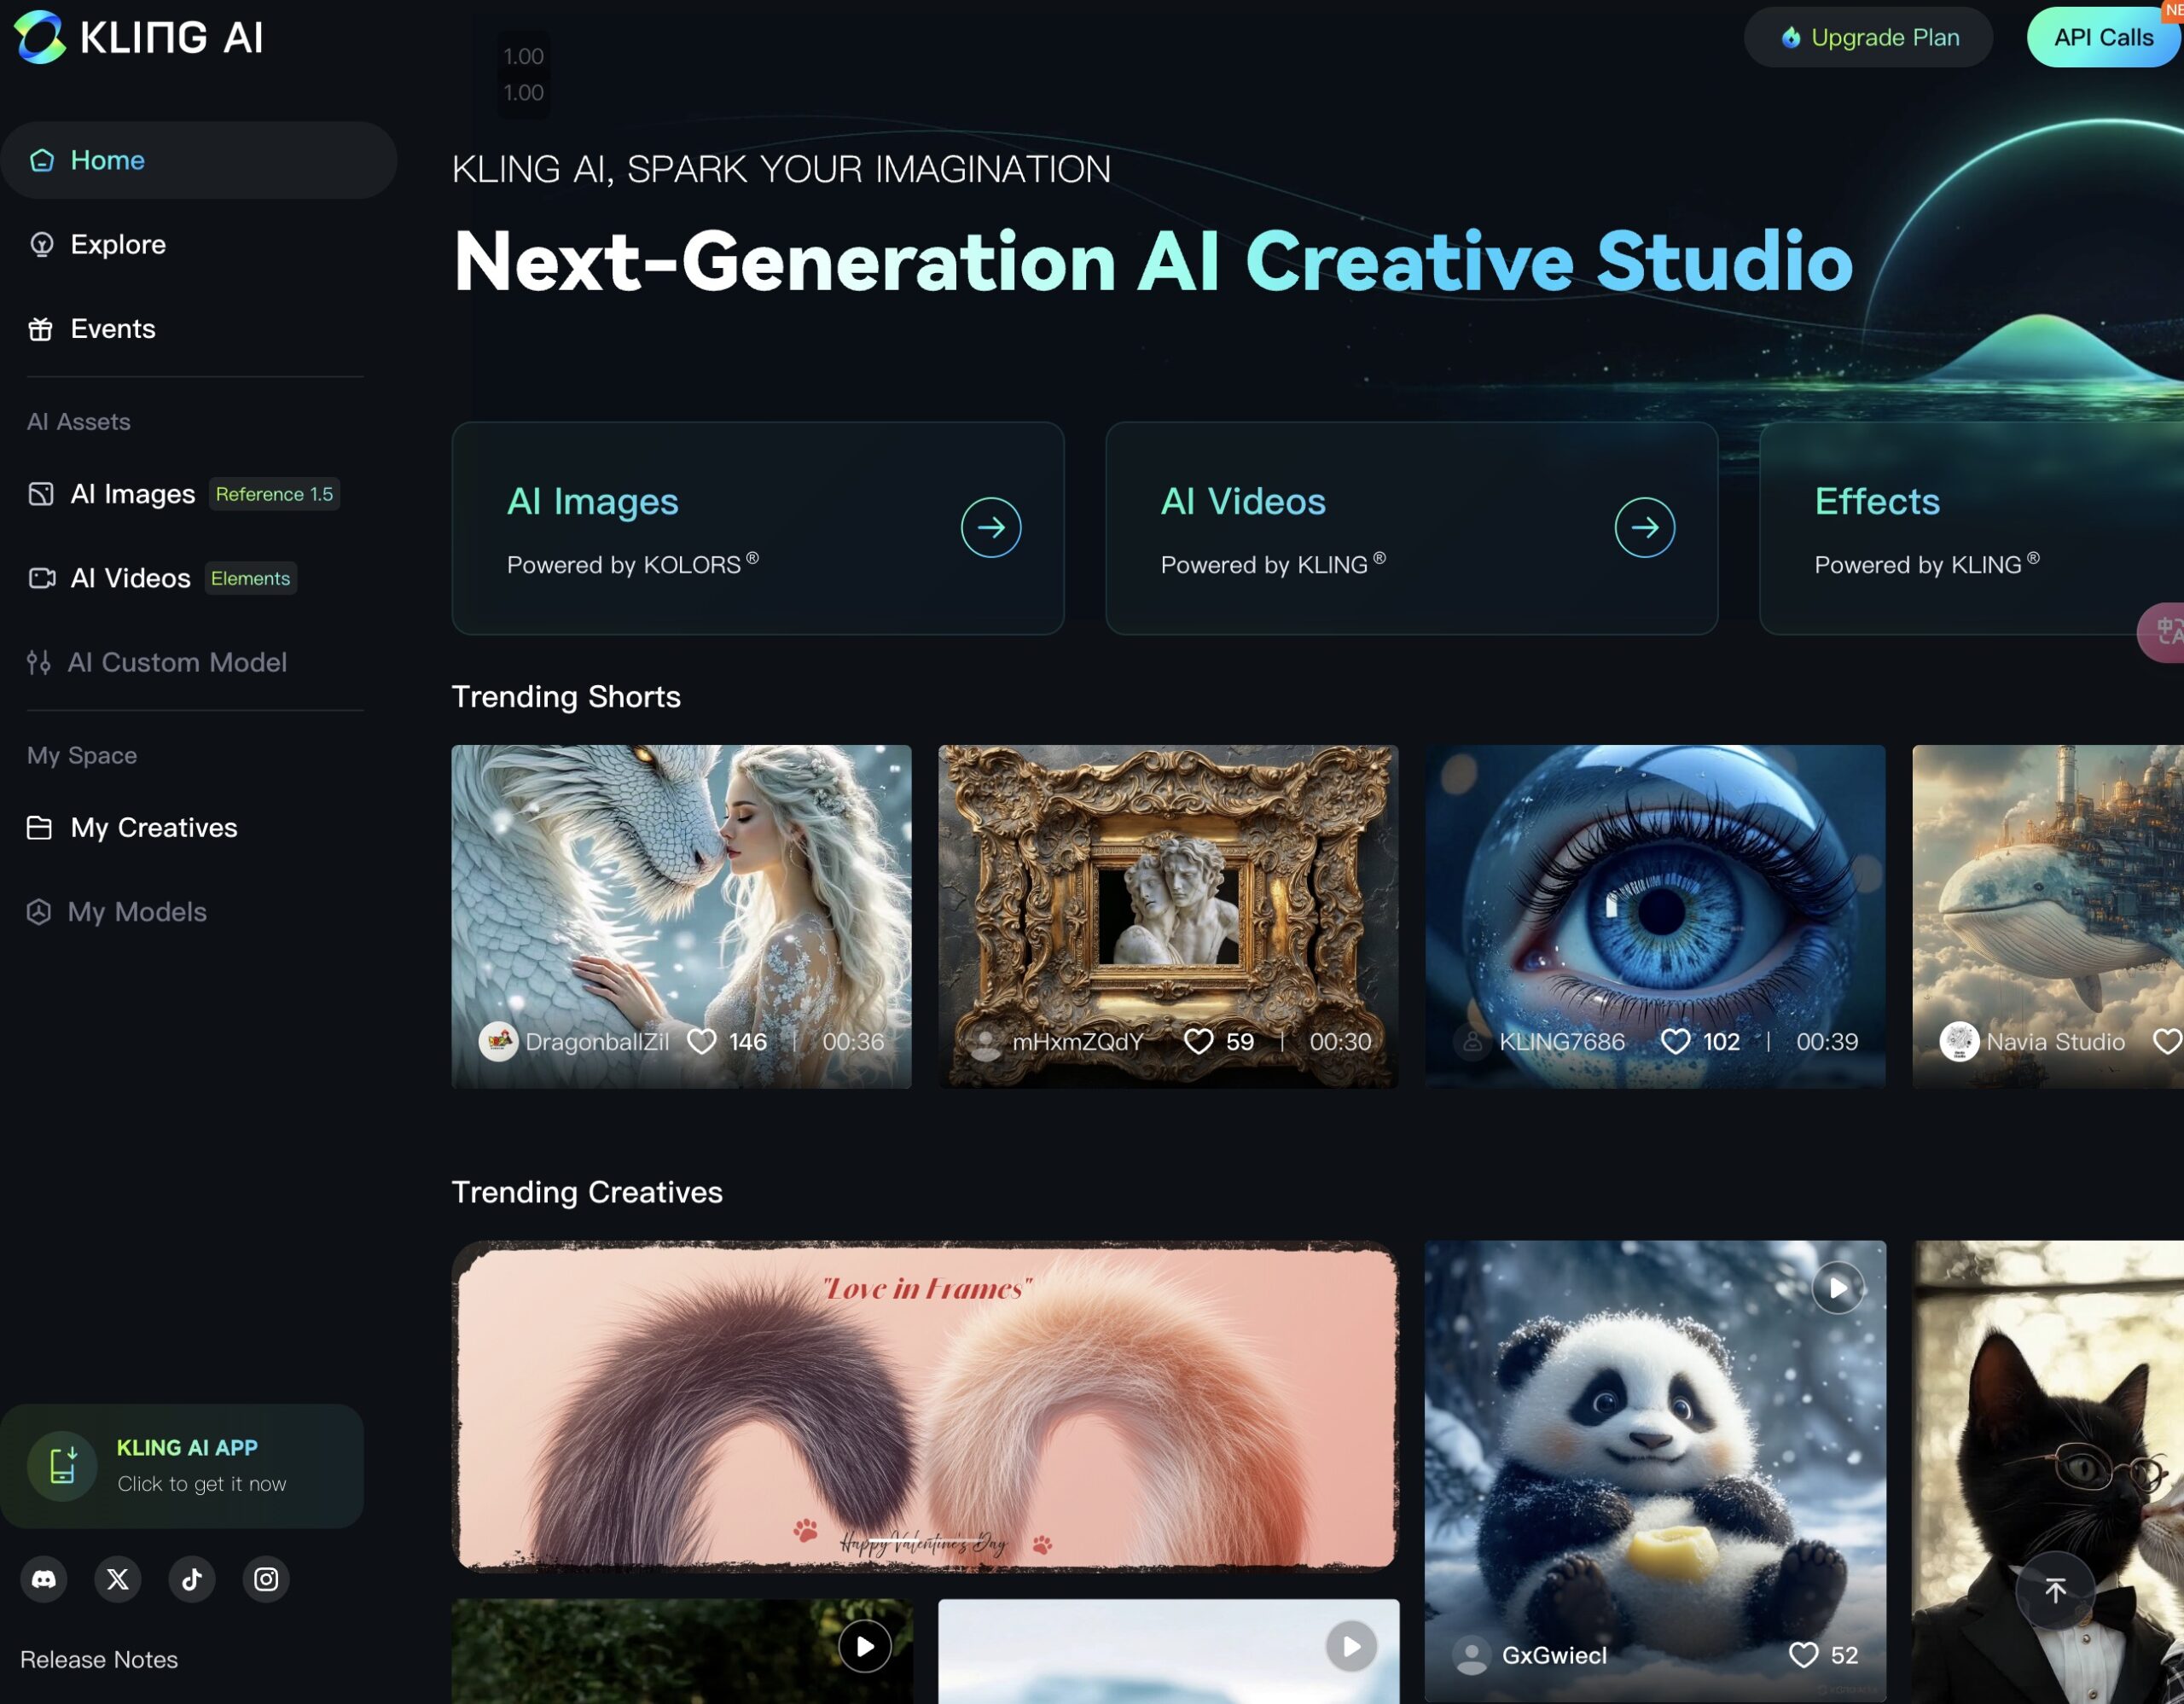Open the X (Twitter) icon
2184x1704 pixels.
tap(118, 1579)
